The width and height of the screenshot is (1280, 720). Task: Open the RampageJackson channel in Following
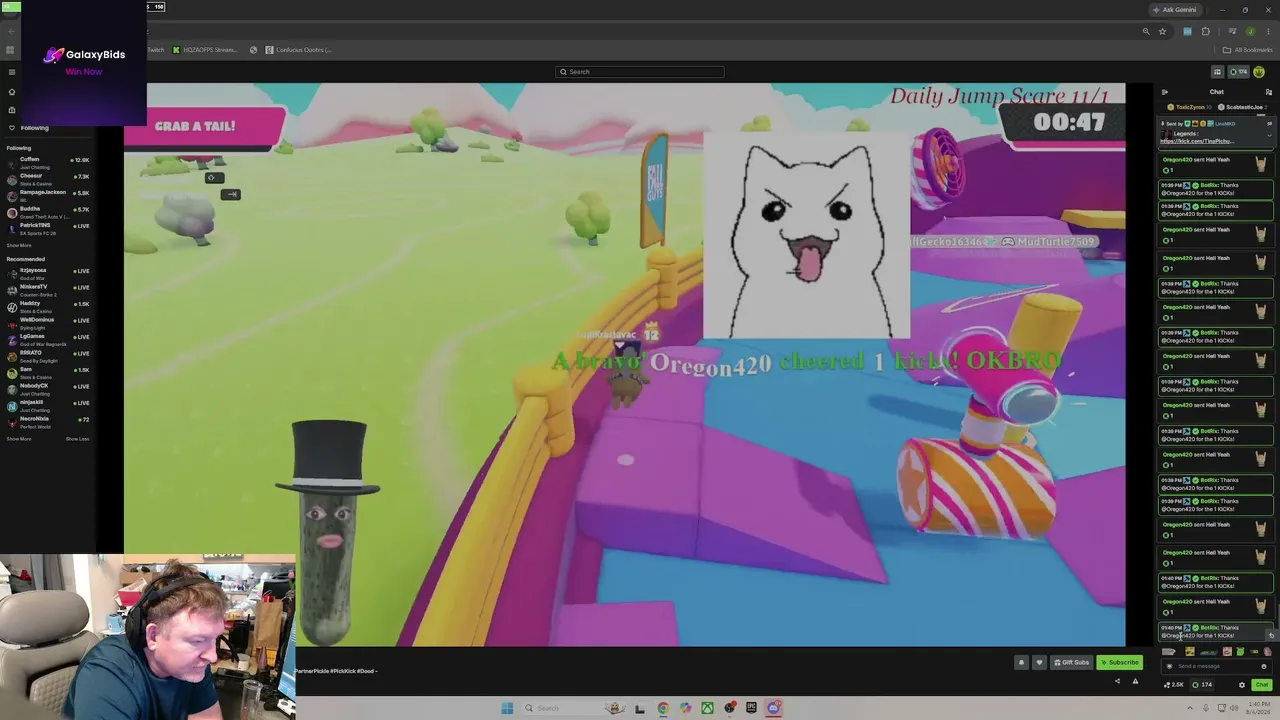click(x=48, y=194)
